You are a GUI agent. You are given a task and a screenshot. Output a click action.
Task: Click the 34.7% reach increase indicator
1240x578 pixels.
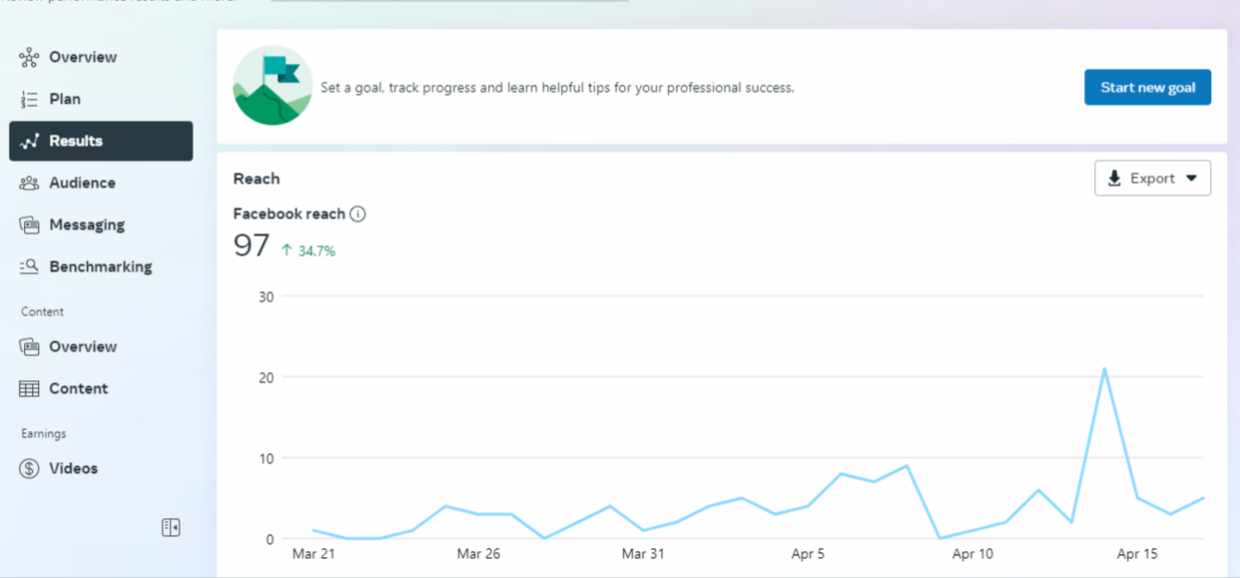point(308,251)
